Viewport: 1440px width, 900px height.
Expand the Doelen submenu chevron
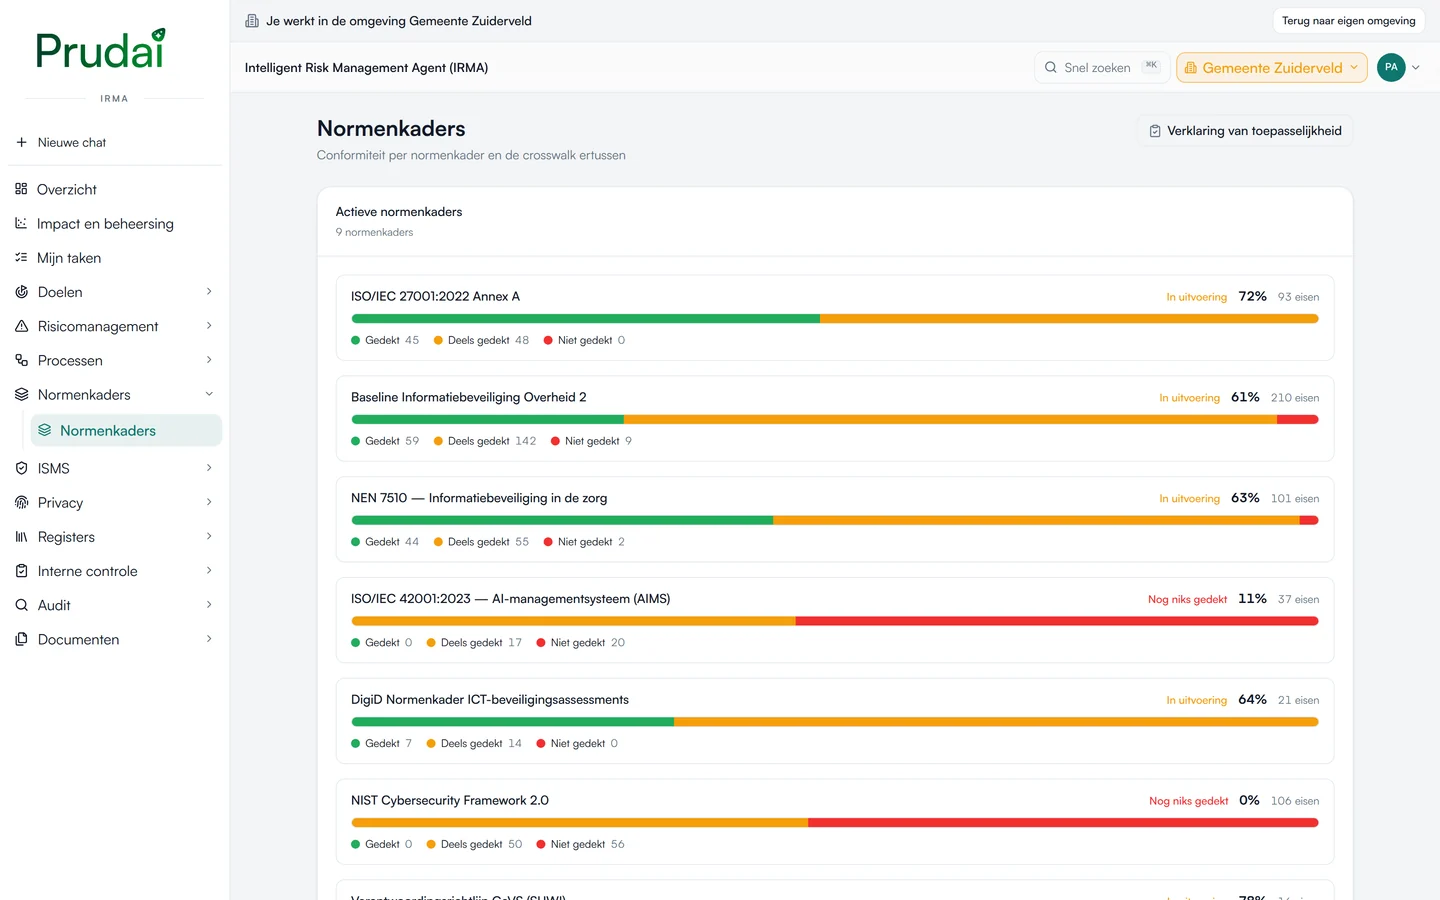point(209,292)
